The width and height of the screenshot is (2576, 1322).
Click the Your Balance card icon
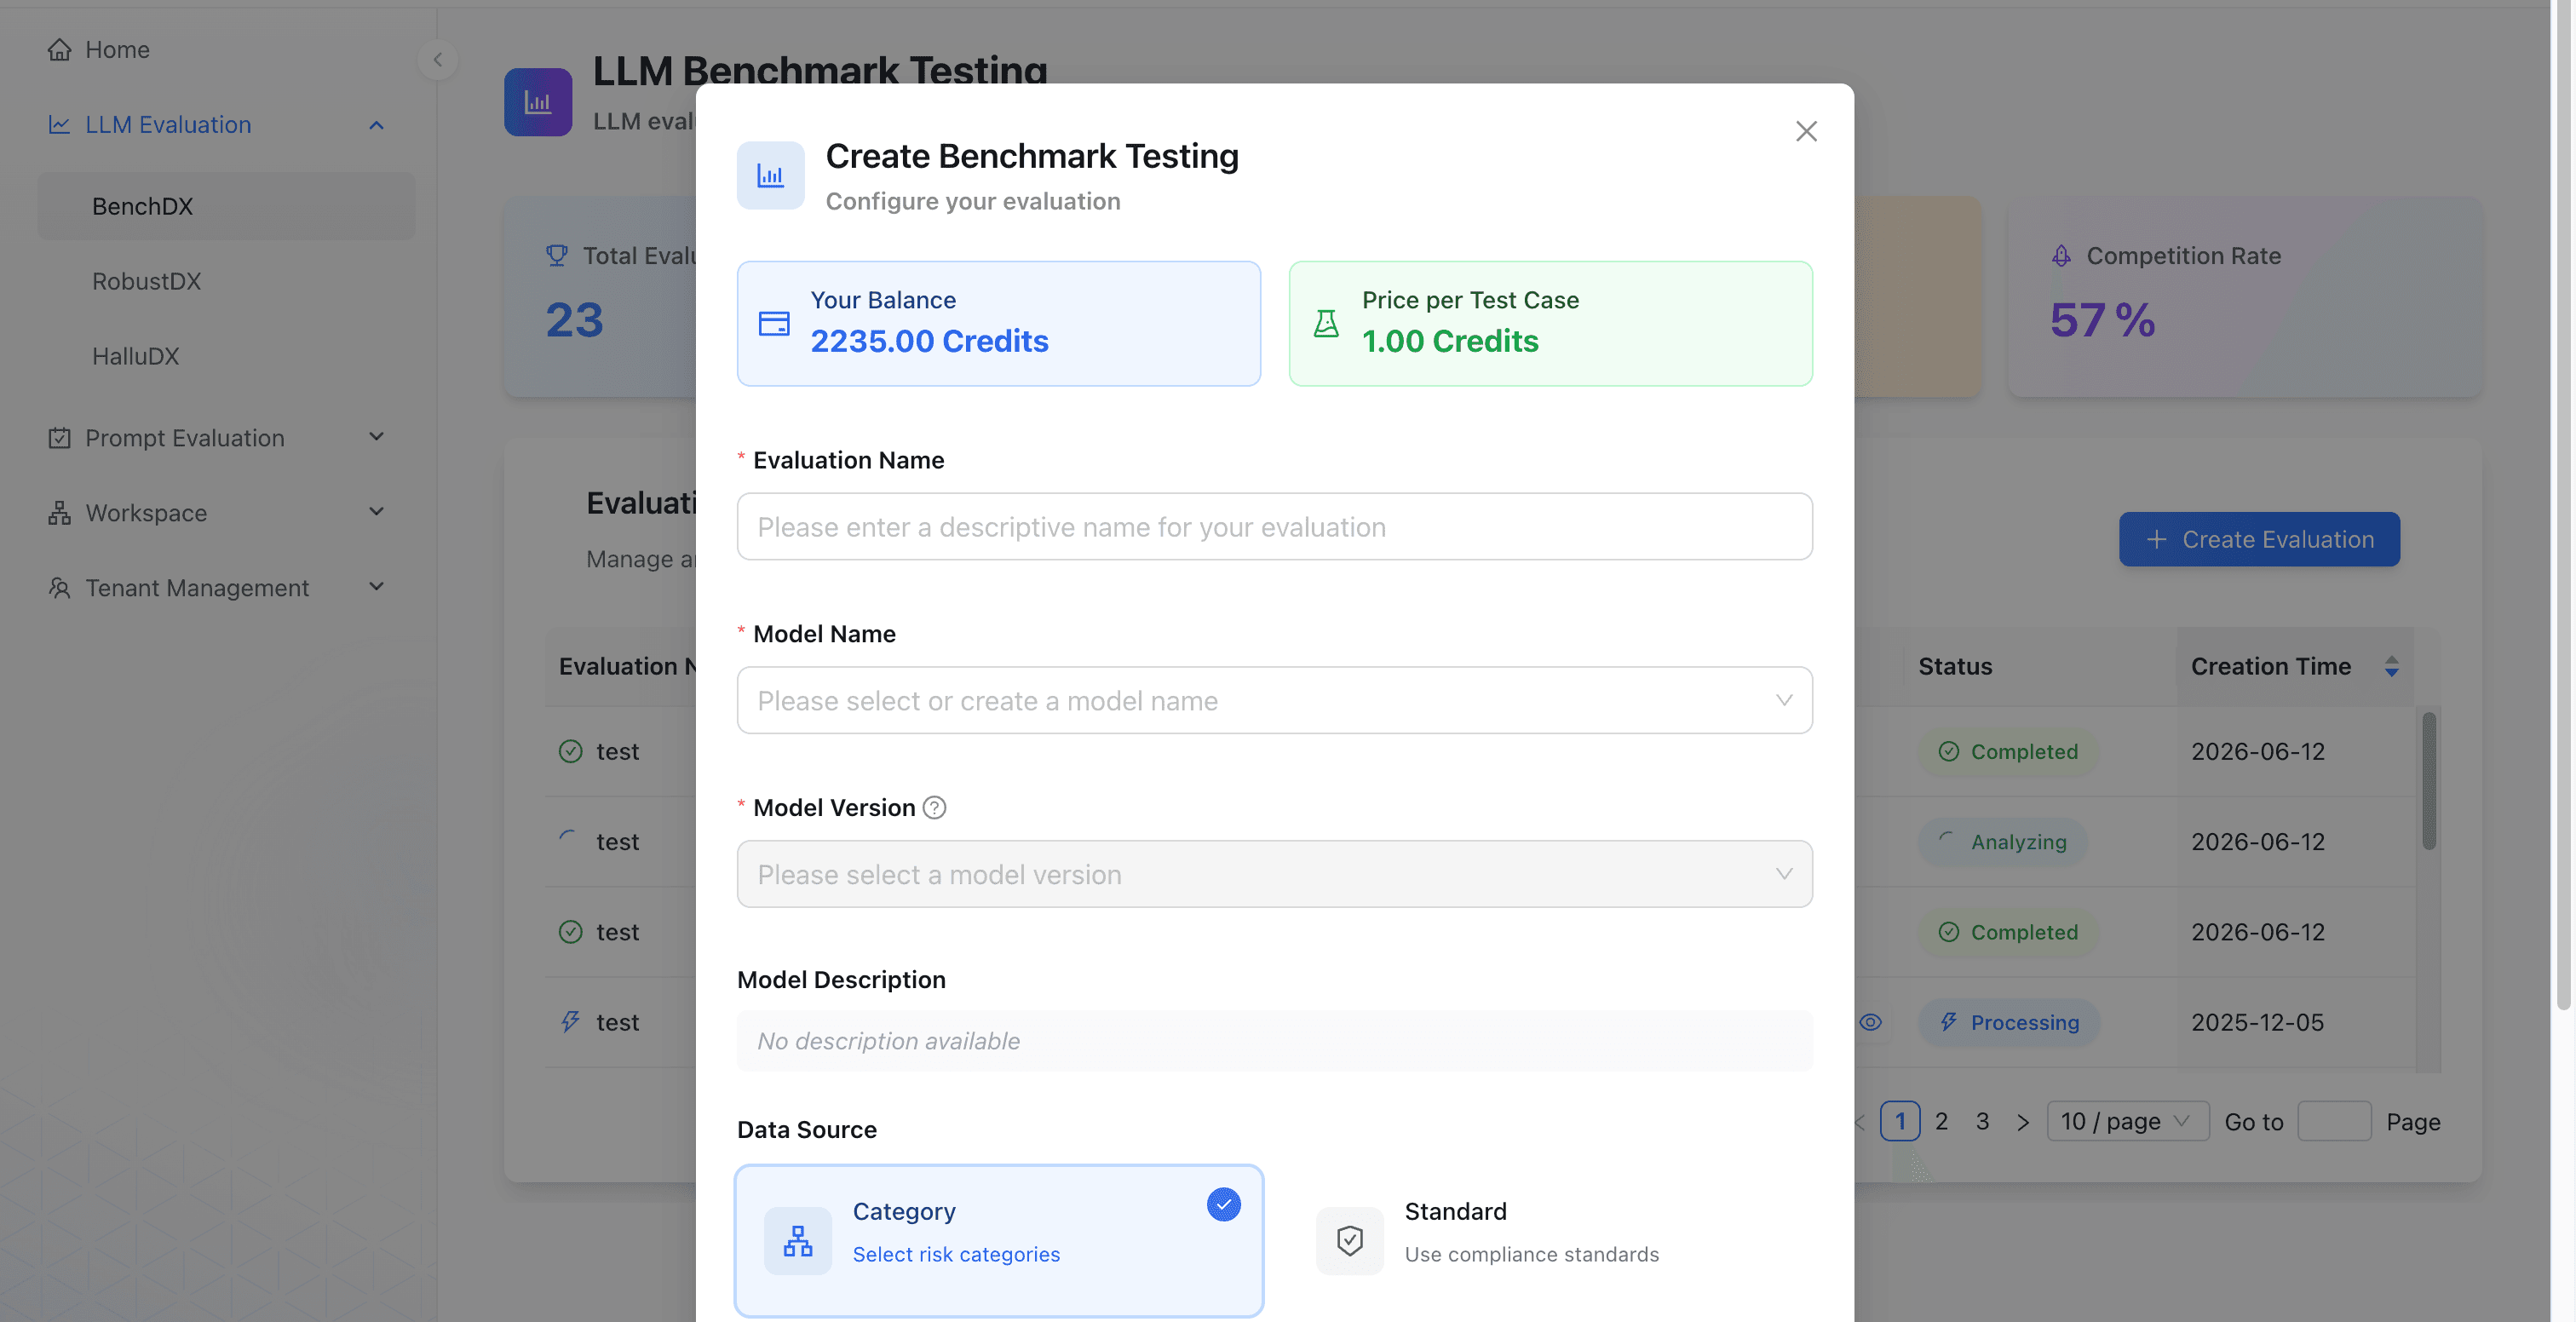[x=774, y=323]
